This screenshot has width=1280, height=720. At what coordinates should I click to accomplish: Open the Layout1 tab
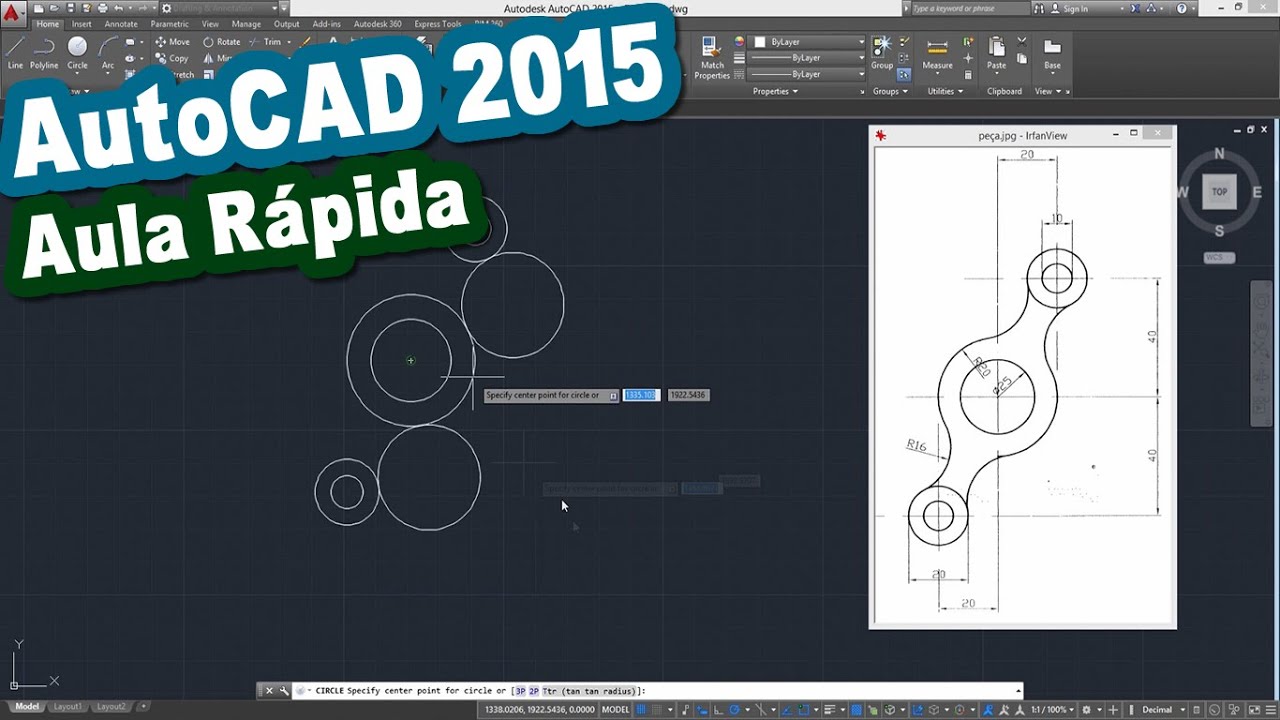[67, 707]
